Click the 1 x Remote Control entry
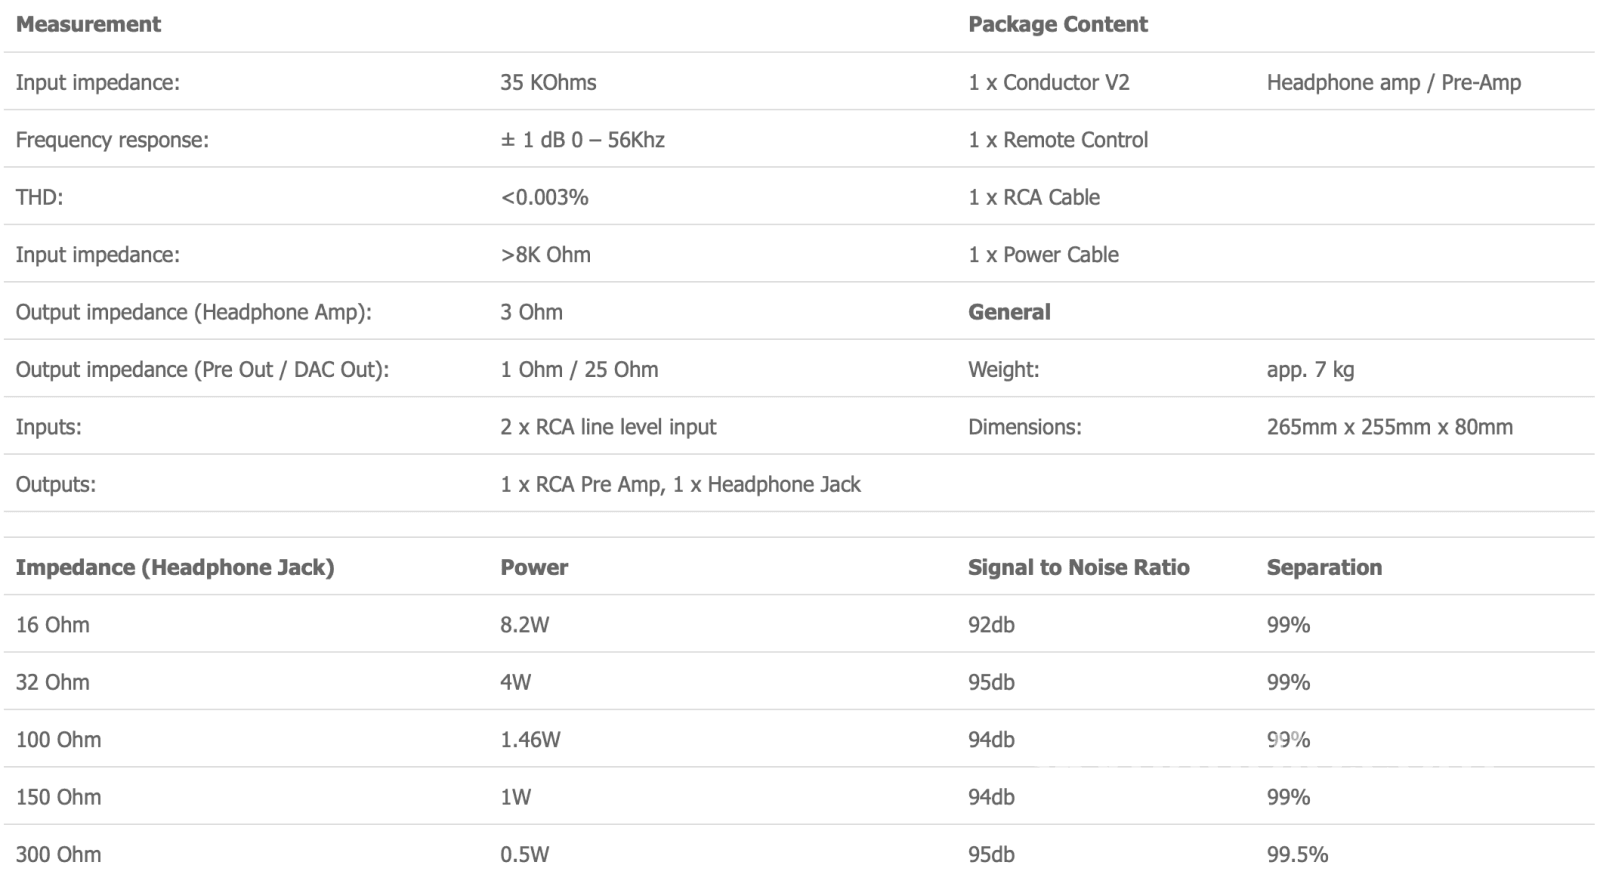Image resolution: width=1600 pixels, height=893 pixels. 1057,140
